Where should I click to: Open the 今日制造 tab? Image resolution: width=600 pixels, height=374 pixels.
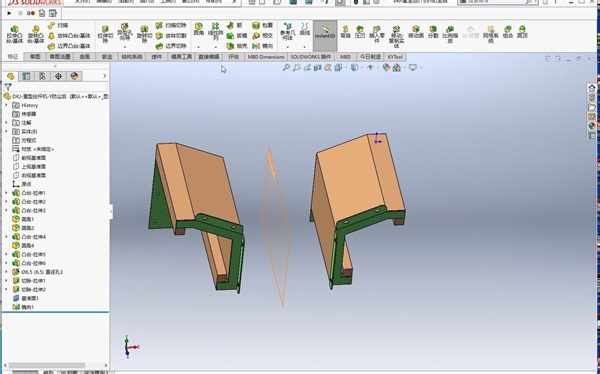tap(370, 57)
